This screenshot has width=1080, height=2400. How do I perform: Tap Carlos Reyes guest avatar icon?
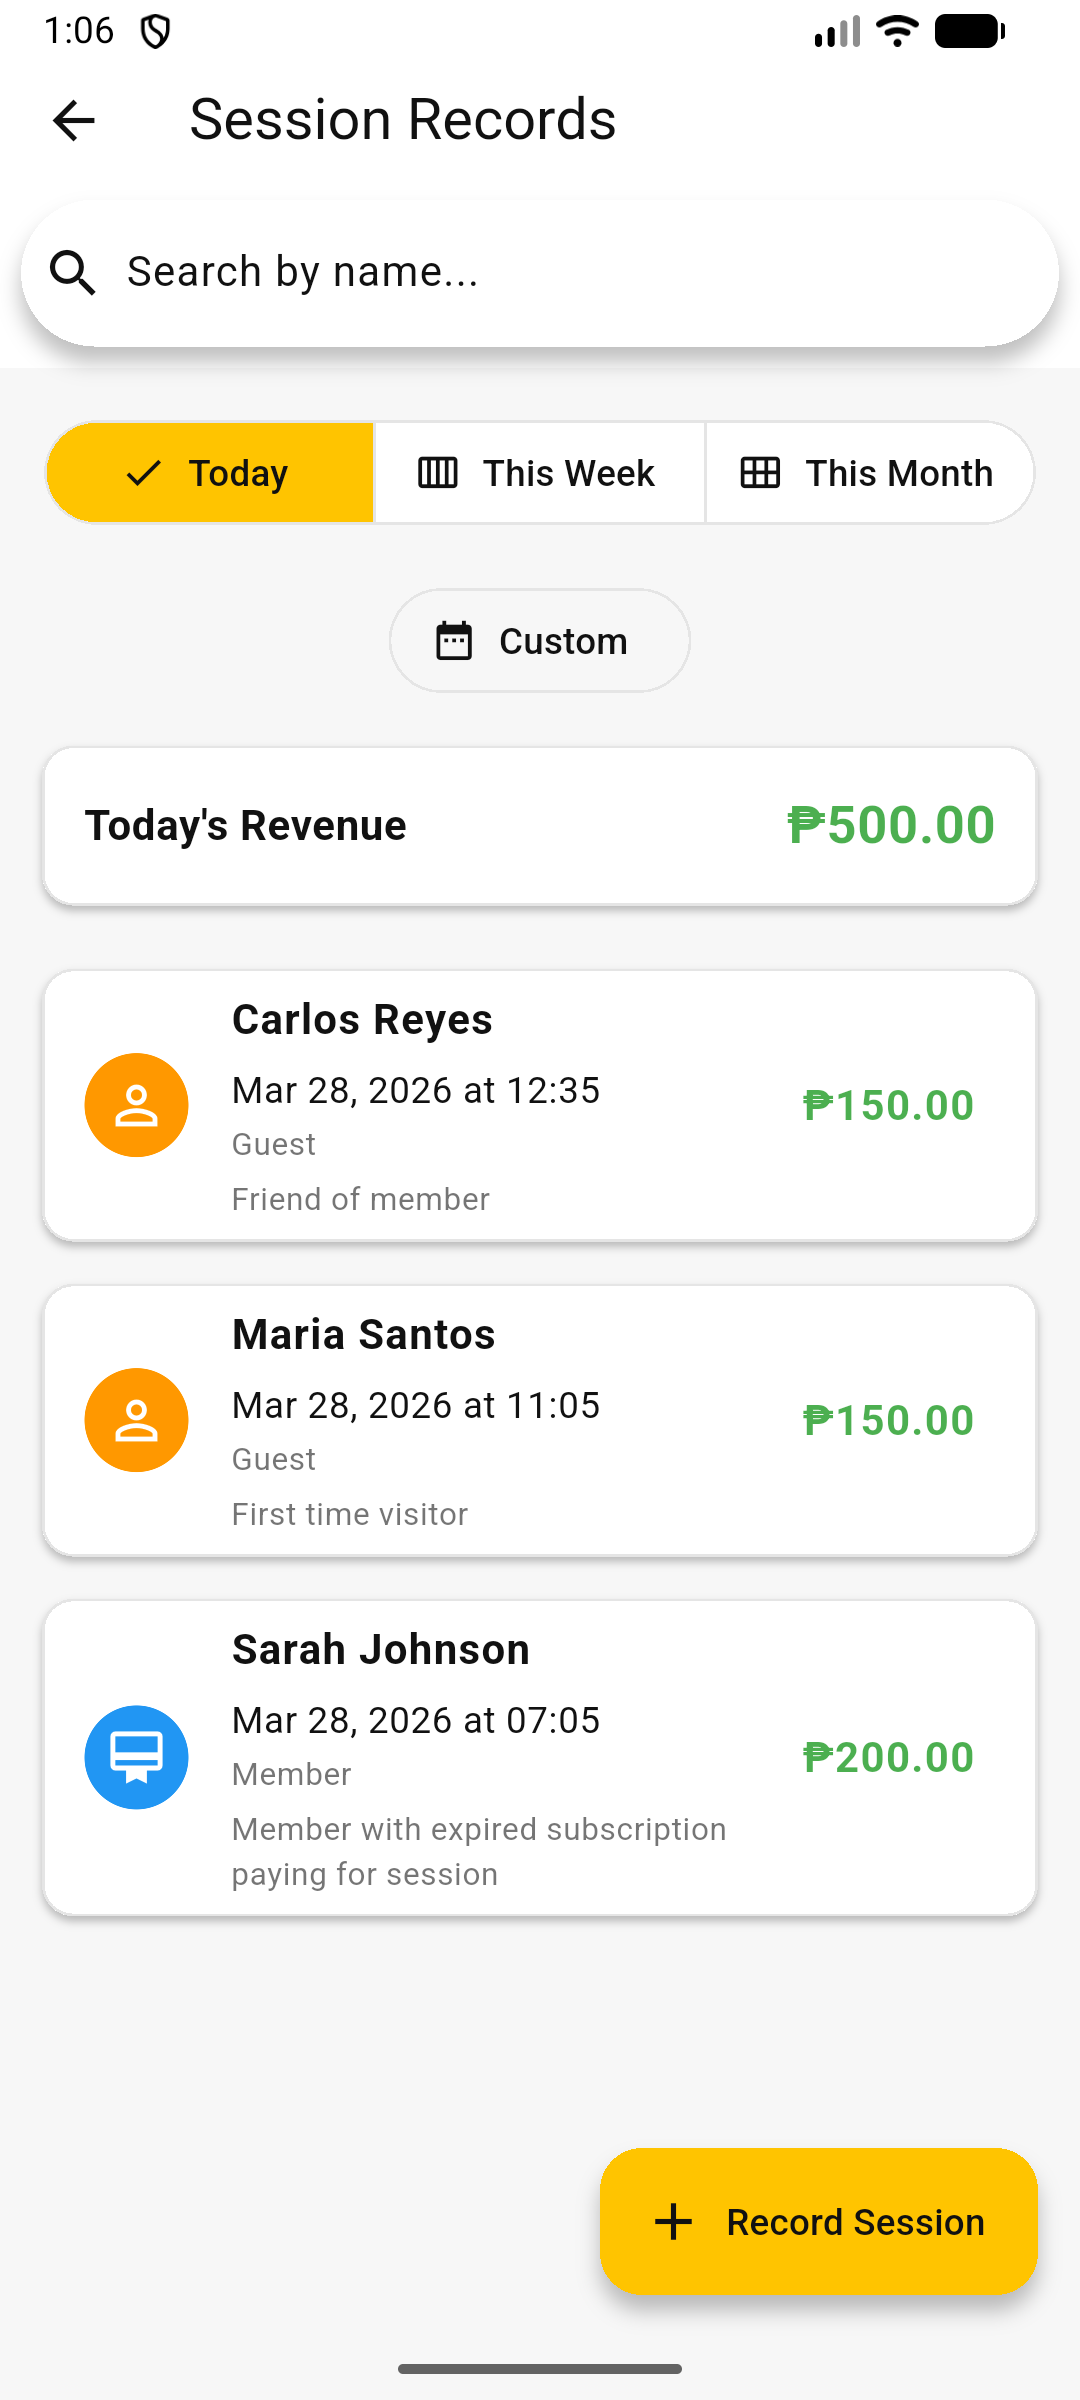pos(136,1105)
